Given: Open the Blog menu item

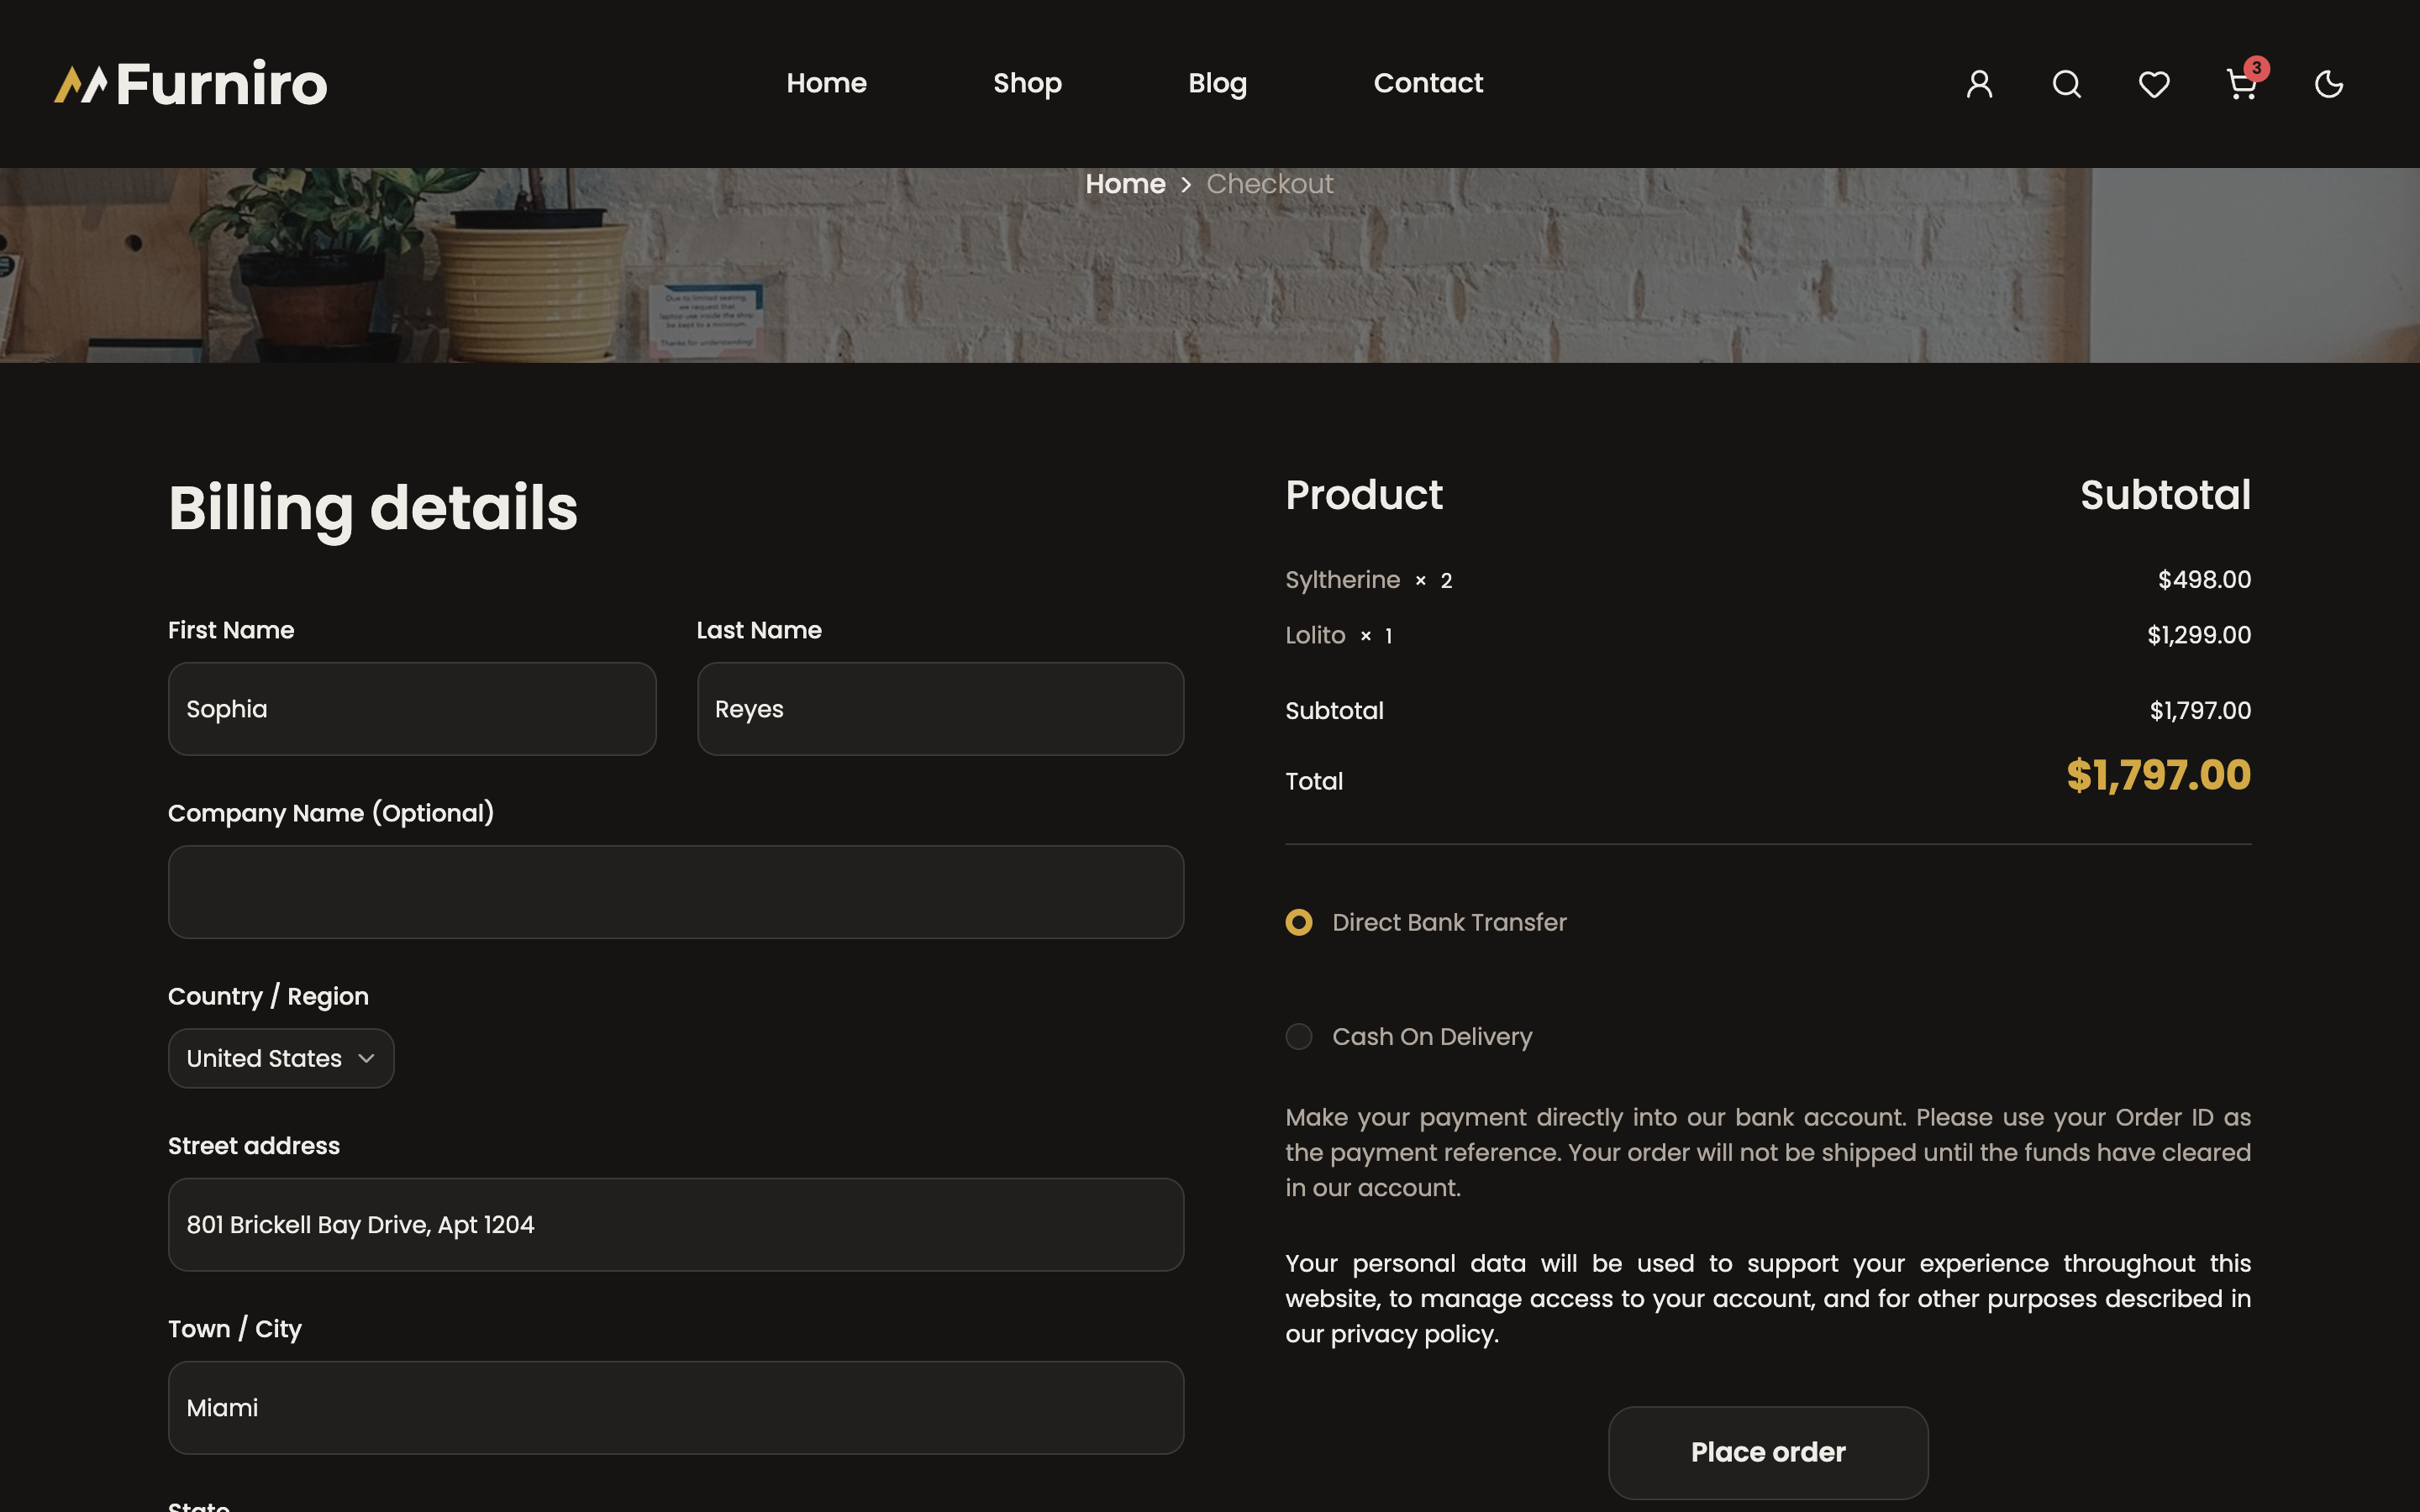Looking at the screenshot, I should 1217,83.
